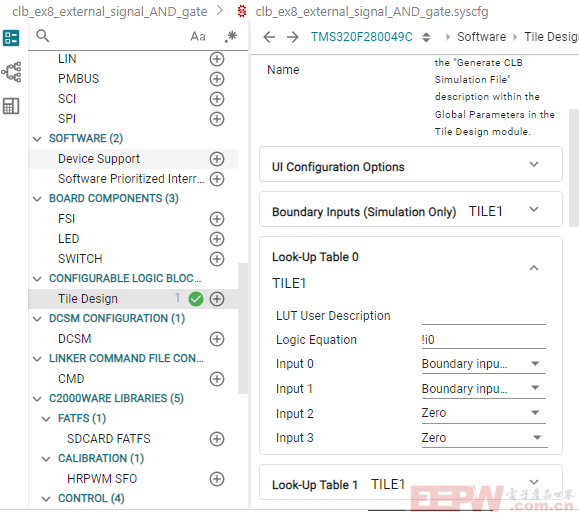Open the module list sidebar view
Image resolution: width=579 pixels, height=517 pixels.
point(11,38)
